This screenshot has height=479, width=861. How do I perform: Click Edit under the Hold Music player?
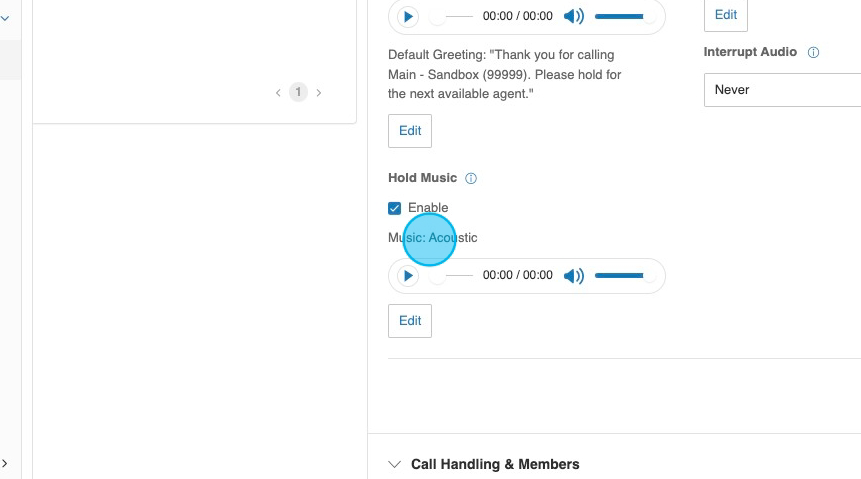[410, 321]
